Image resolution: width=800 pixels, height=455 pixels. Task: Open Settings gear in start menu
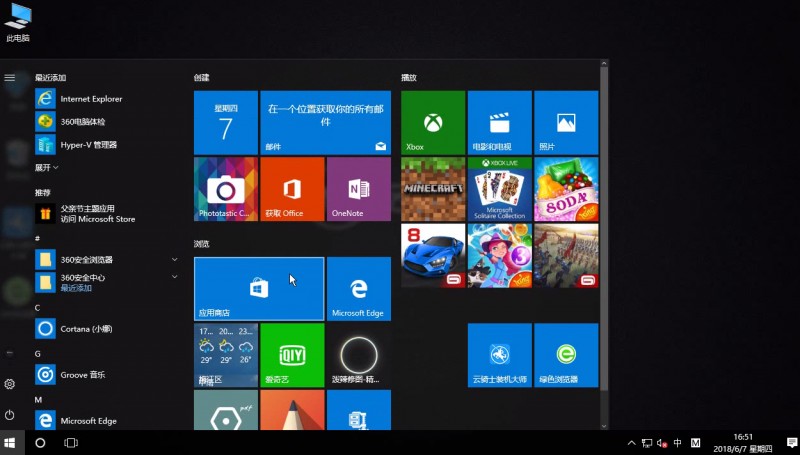[x=10, y=384]
